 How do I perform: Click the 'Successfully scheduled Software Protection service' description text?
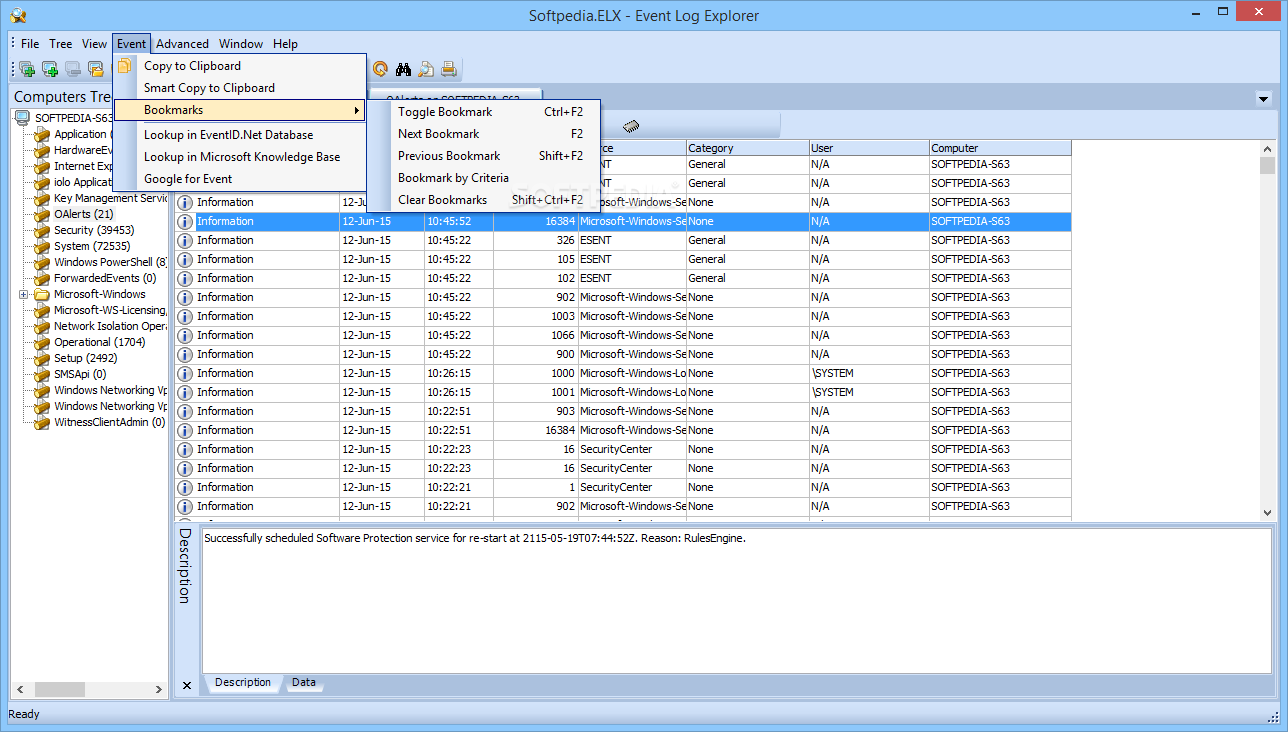pyautogui.click(x=475, y=538)
